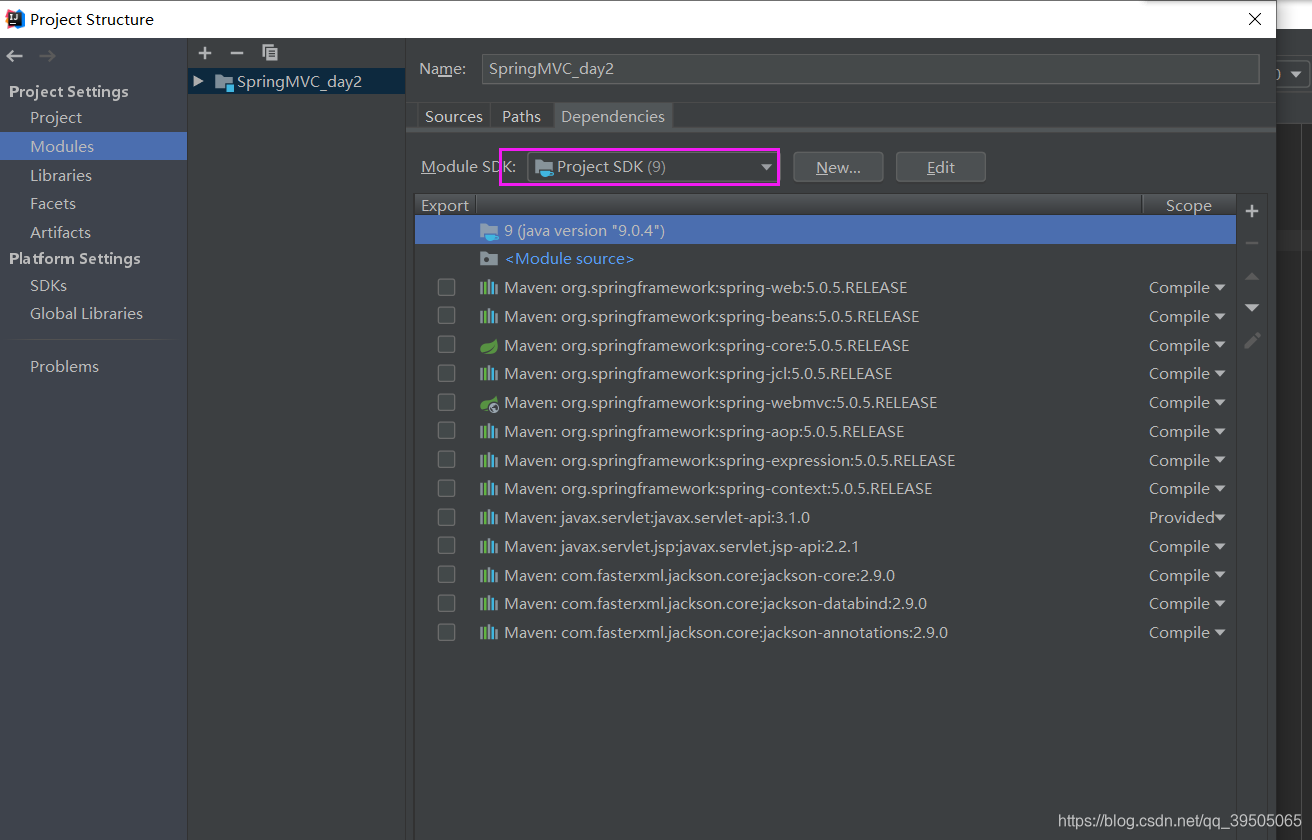Toggle export checkbox for jackson-annotations
1312x840 pixels.
(446, 633)
